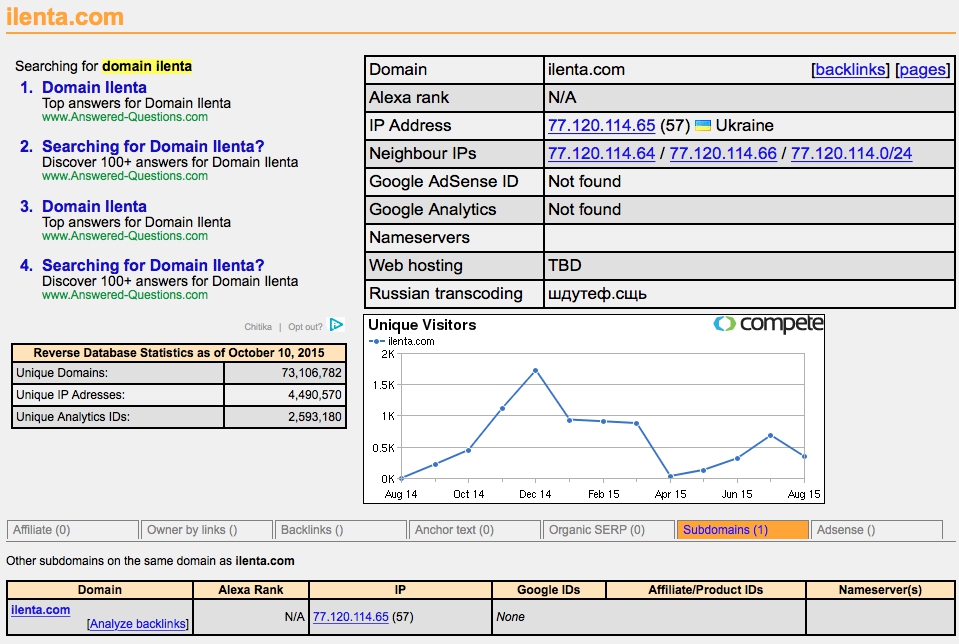The image size is (959, 644).
Task: Click IP address 77.120.114.65 in the info table
Action: [x=601, y=126]
